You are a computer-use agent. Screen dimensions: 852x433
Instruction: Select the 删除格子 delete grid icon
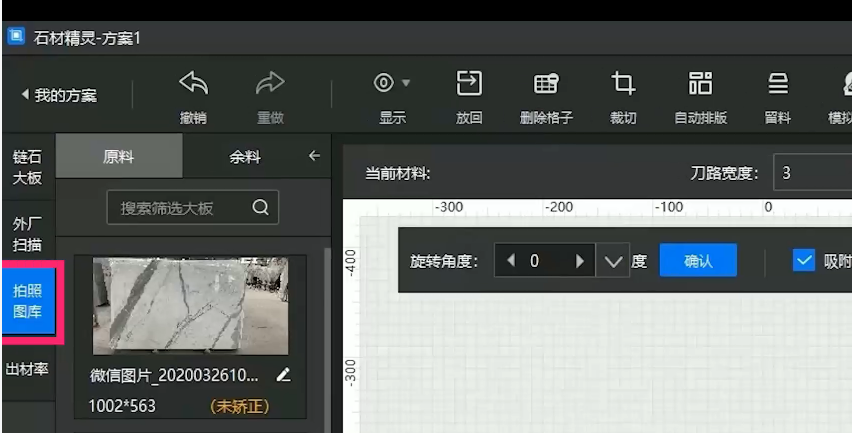click(546, 84)
